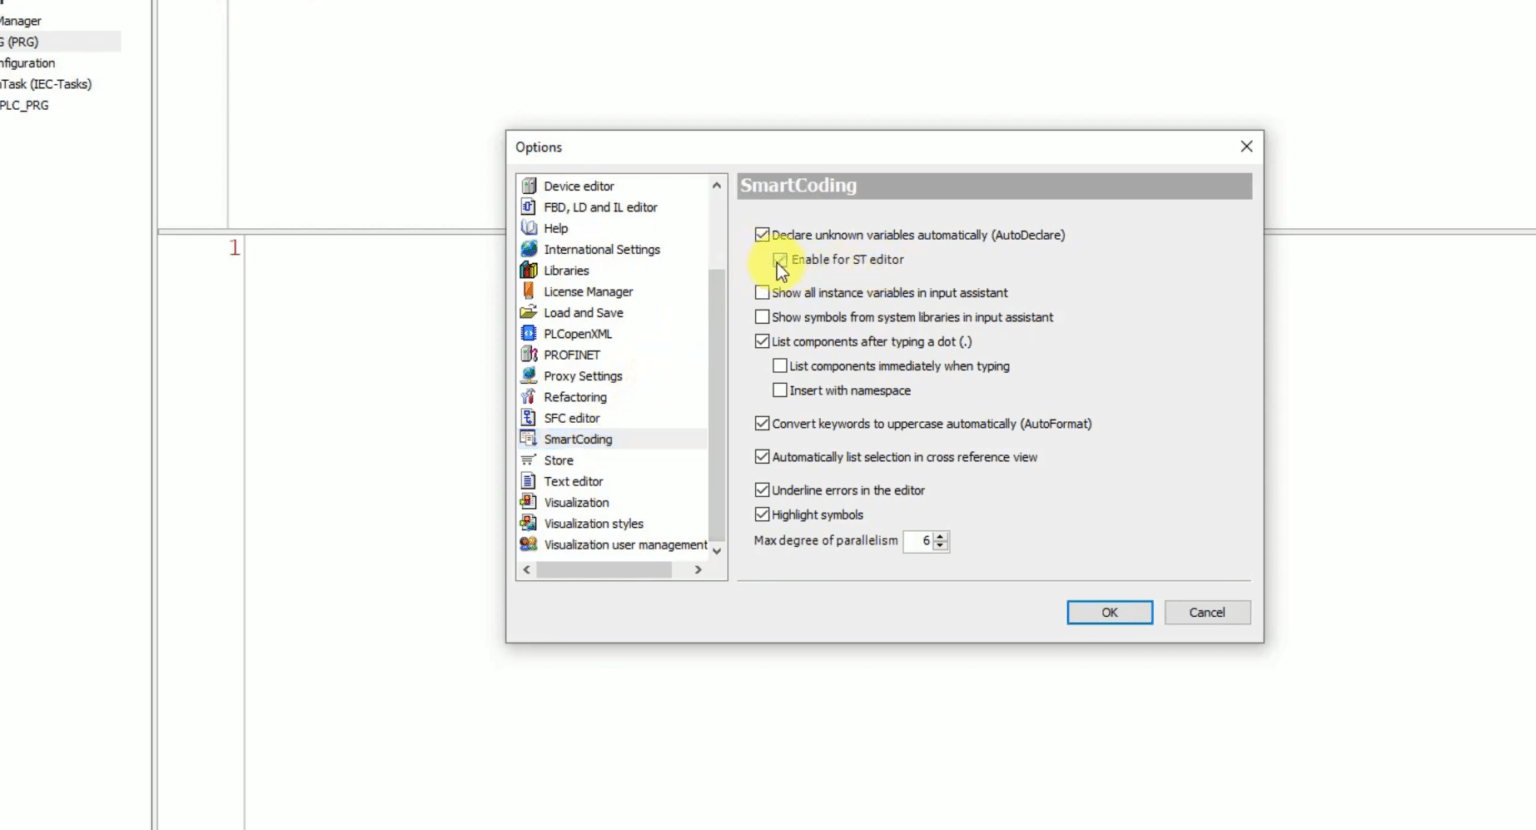This screenshot has height=830, width=1536.
Task: Click the License Manager icon
Action: (x=529, y=291)
